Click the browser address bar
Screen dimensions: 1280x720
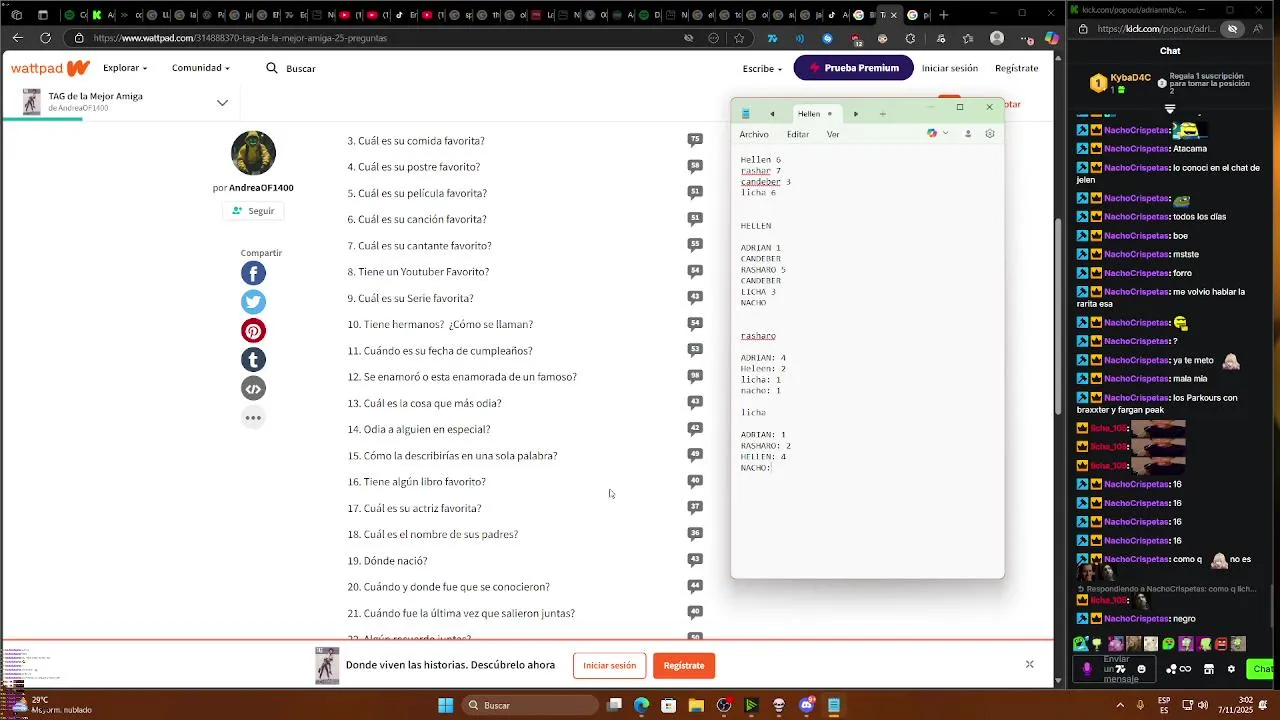point(380,38)
